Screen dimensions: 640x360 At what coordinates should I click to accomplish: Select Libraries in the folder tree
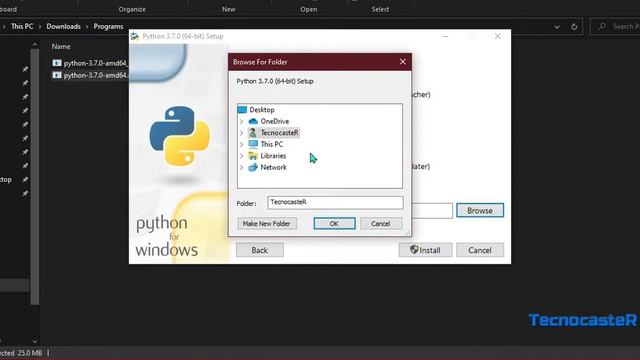(x=273, y=156)
